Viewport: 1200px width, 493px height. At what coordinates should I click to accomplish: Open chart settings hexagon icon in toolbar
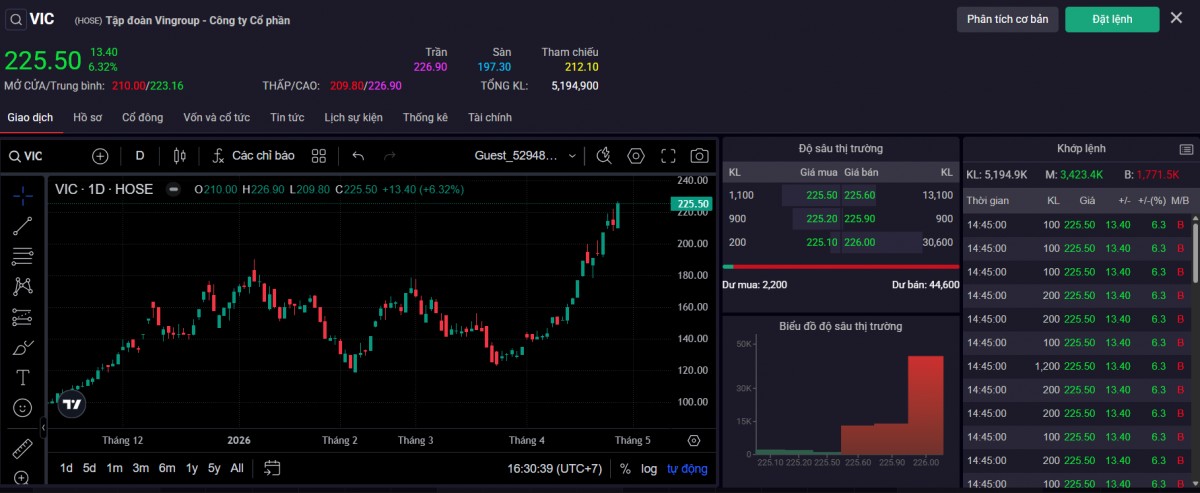pyautogui.click(x=636, y=156)
